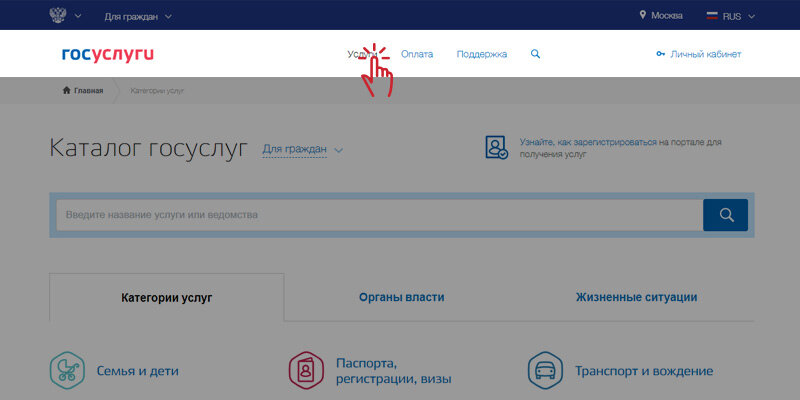This screenshot has height=400, width=800.
Task: Click the car category icon
Action: tap(545, 370)
